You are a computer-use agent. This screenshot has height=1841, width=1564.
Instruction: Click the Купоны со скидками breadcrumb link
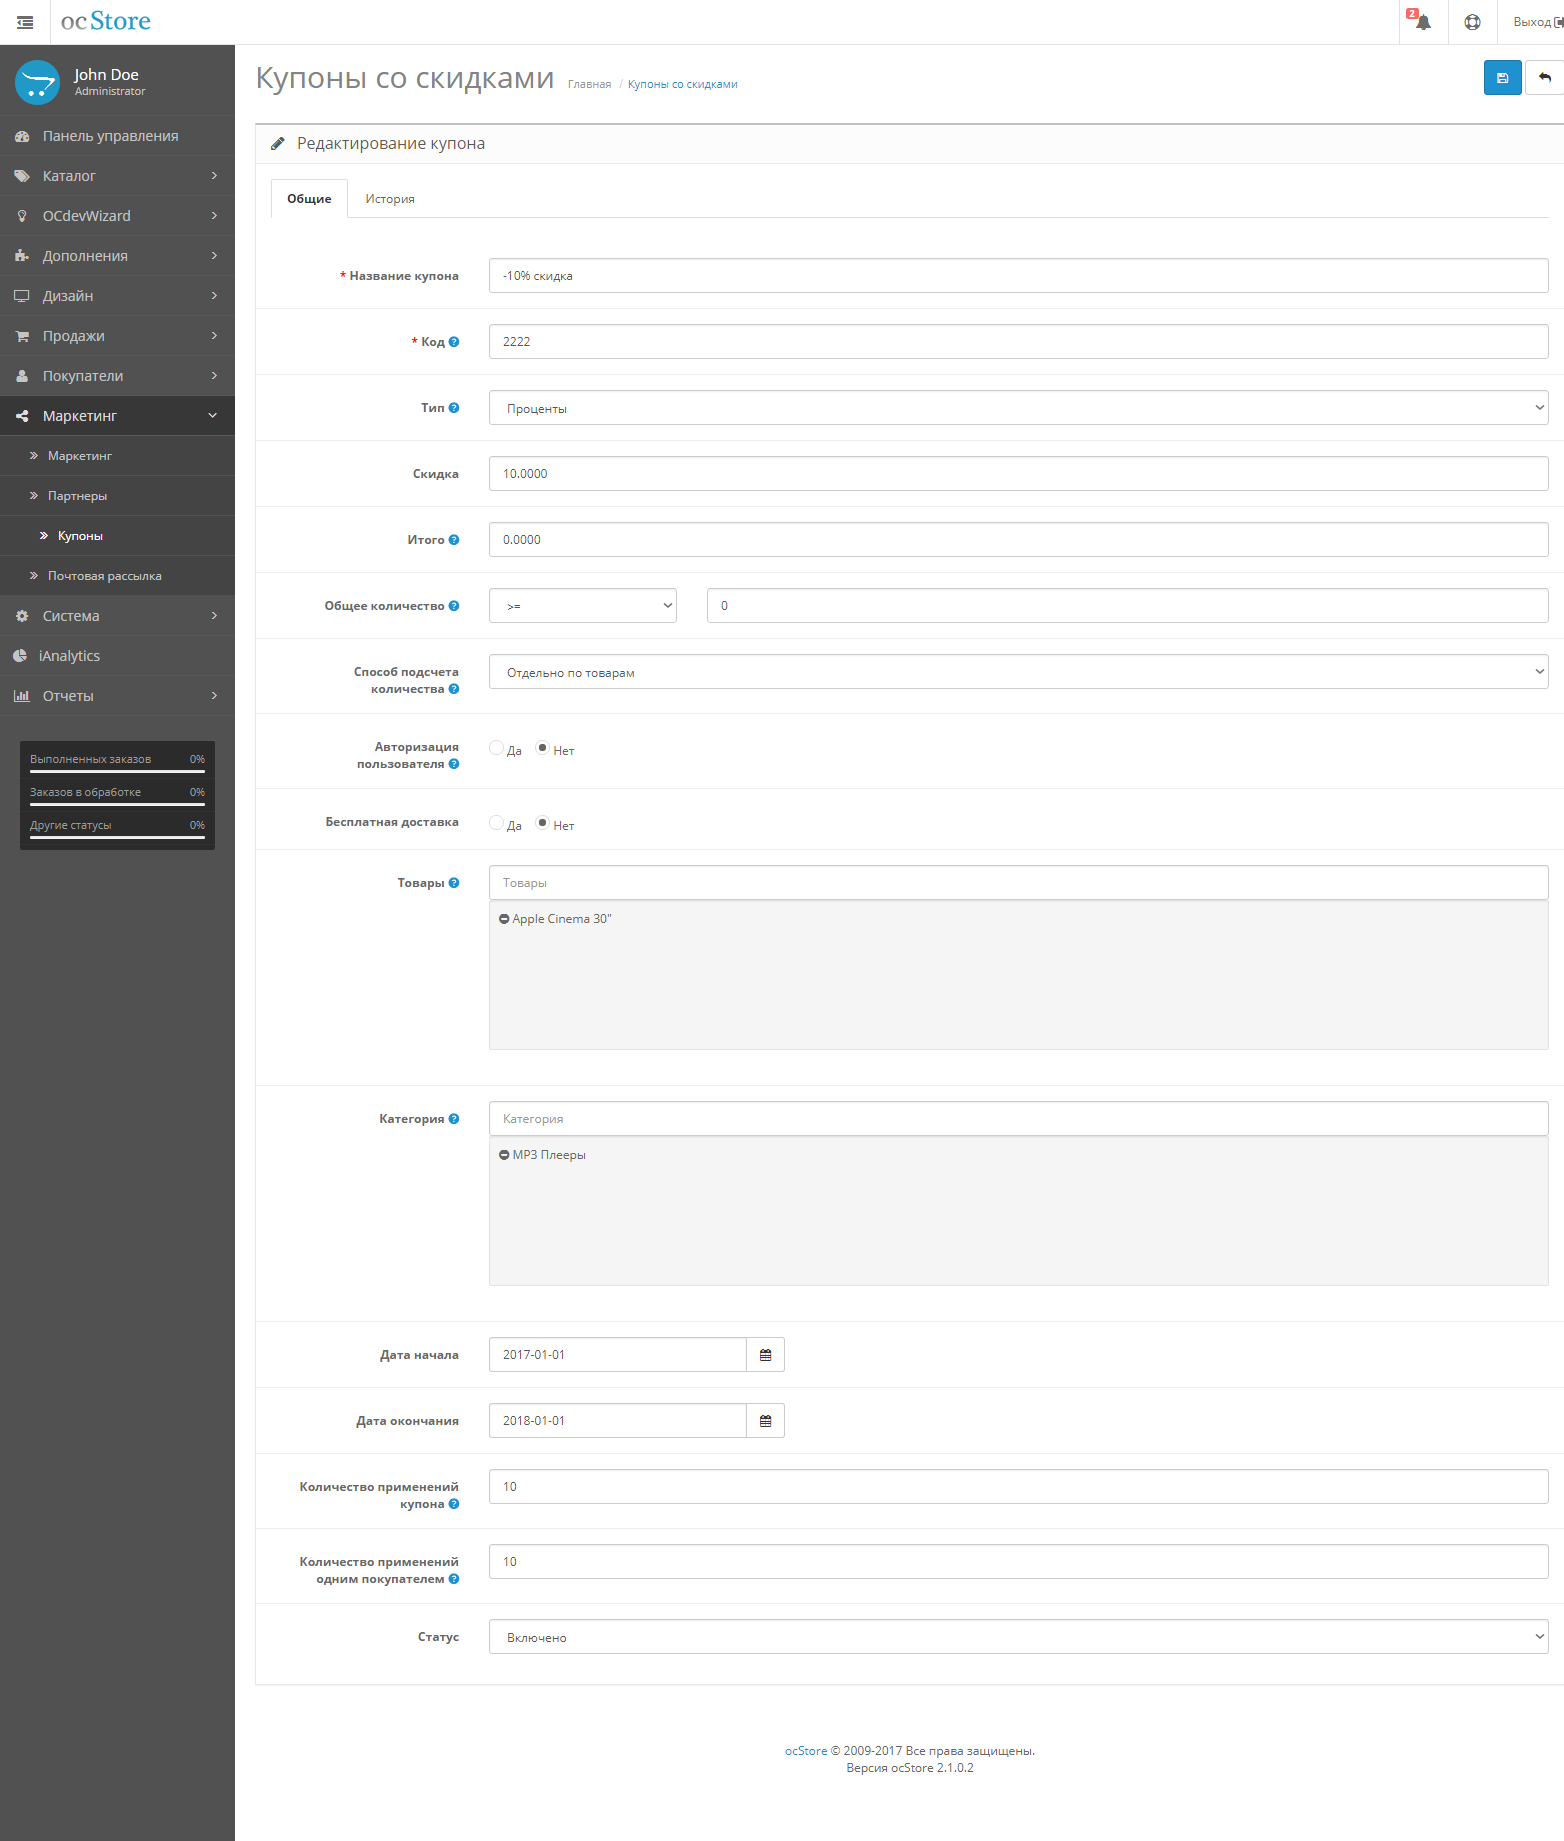682,85
